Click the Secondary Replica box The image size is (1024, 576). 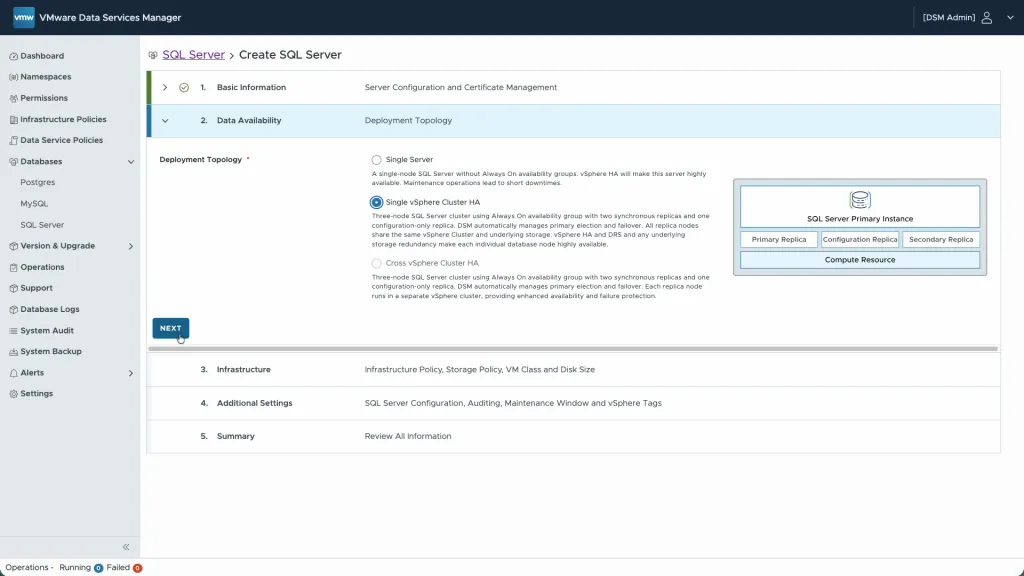940,240
